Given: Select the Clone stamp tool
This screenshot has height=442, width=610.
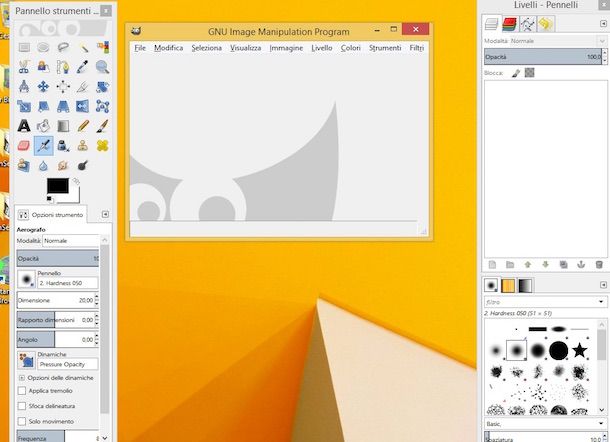Looking at the screenshot, I should [83, 146].
